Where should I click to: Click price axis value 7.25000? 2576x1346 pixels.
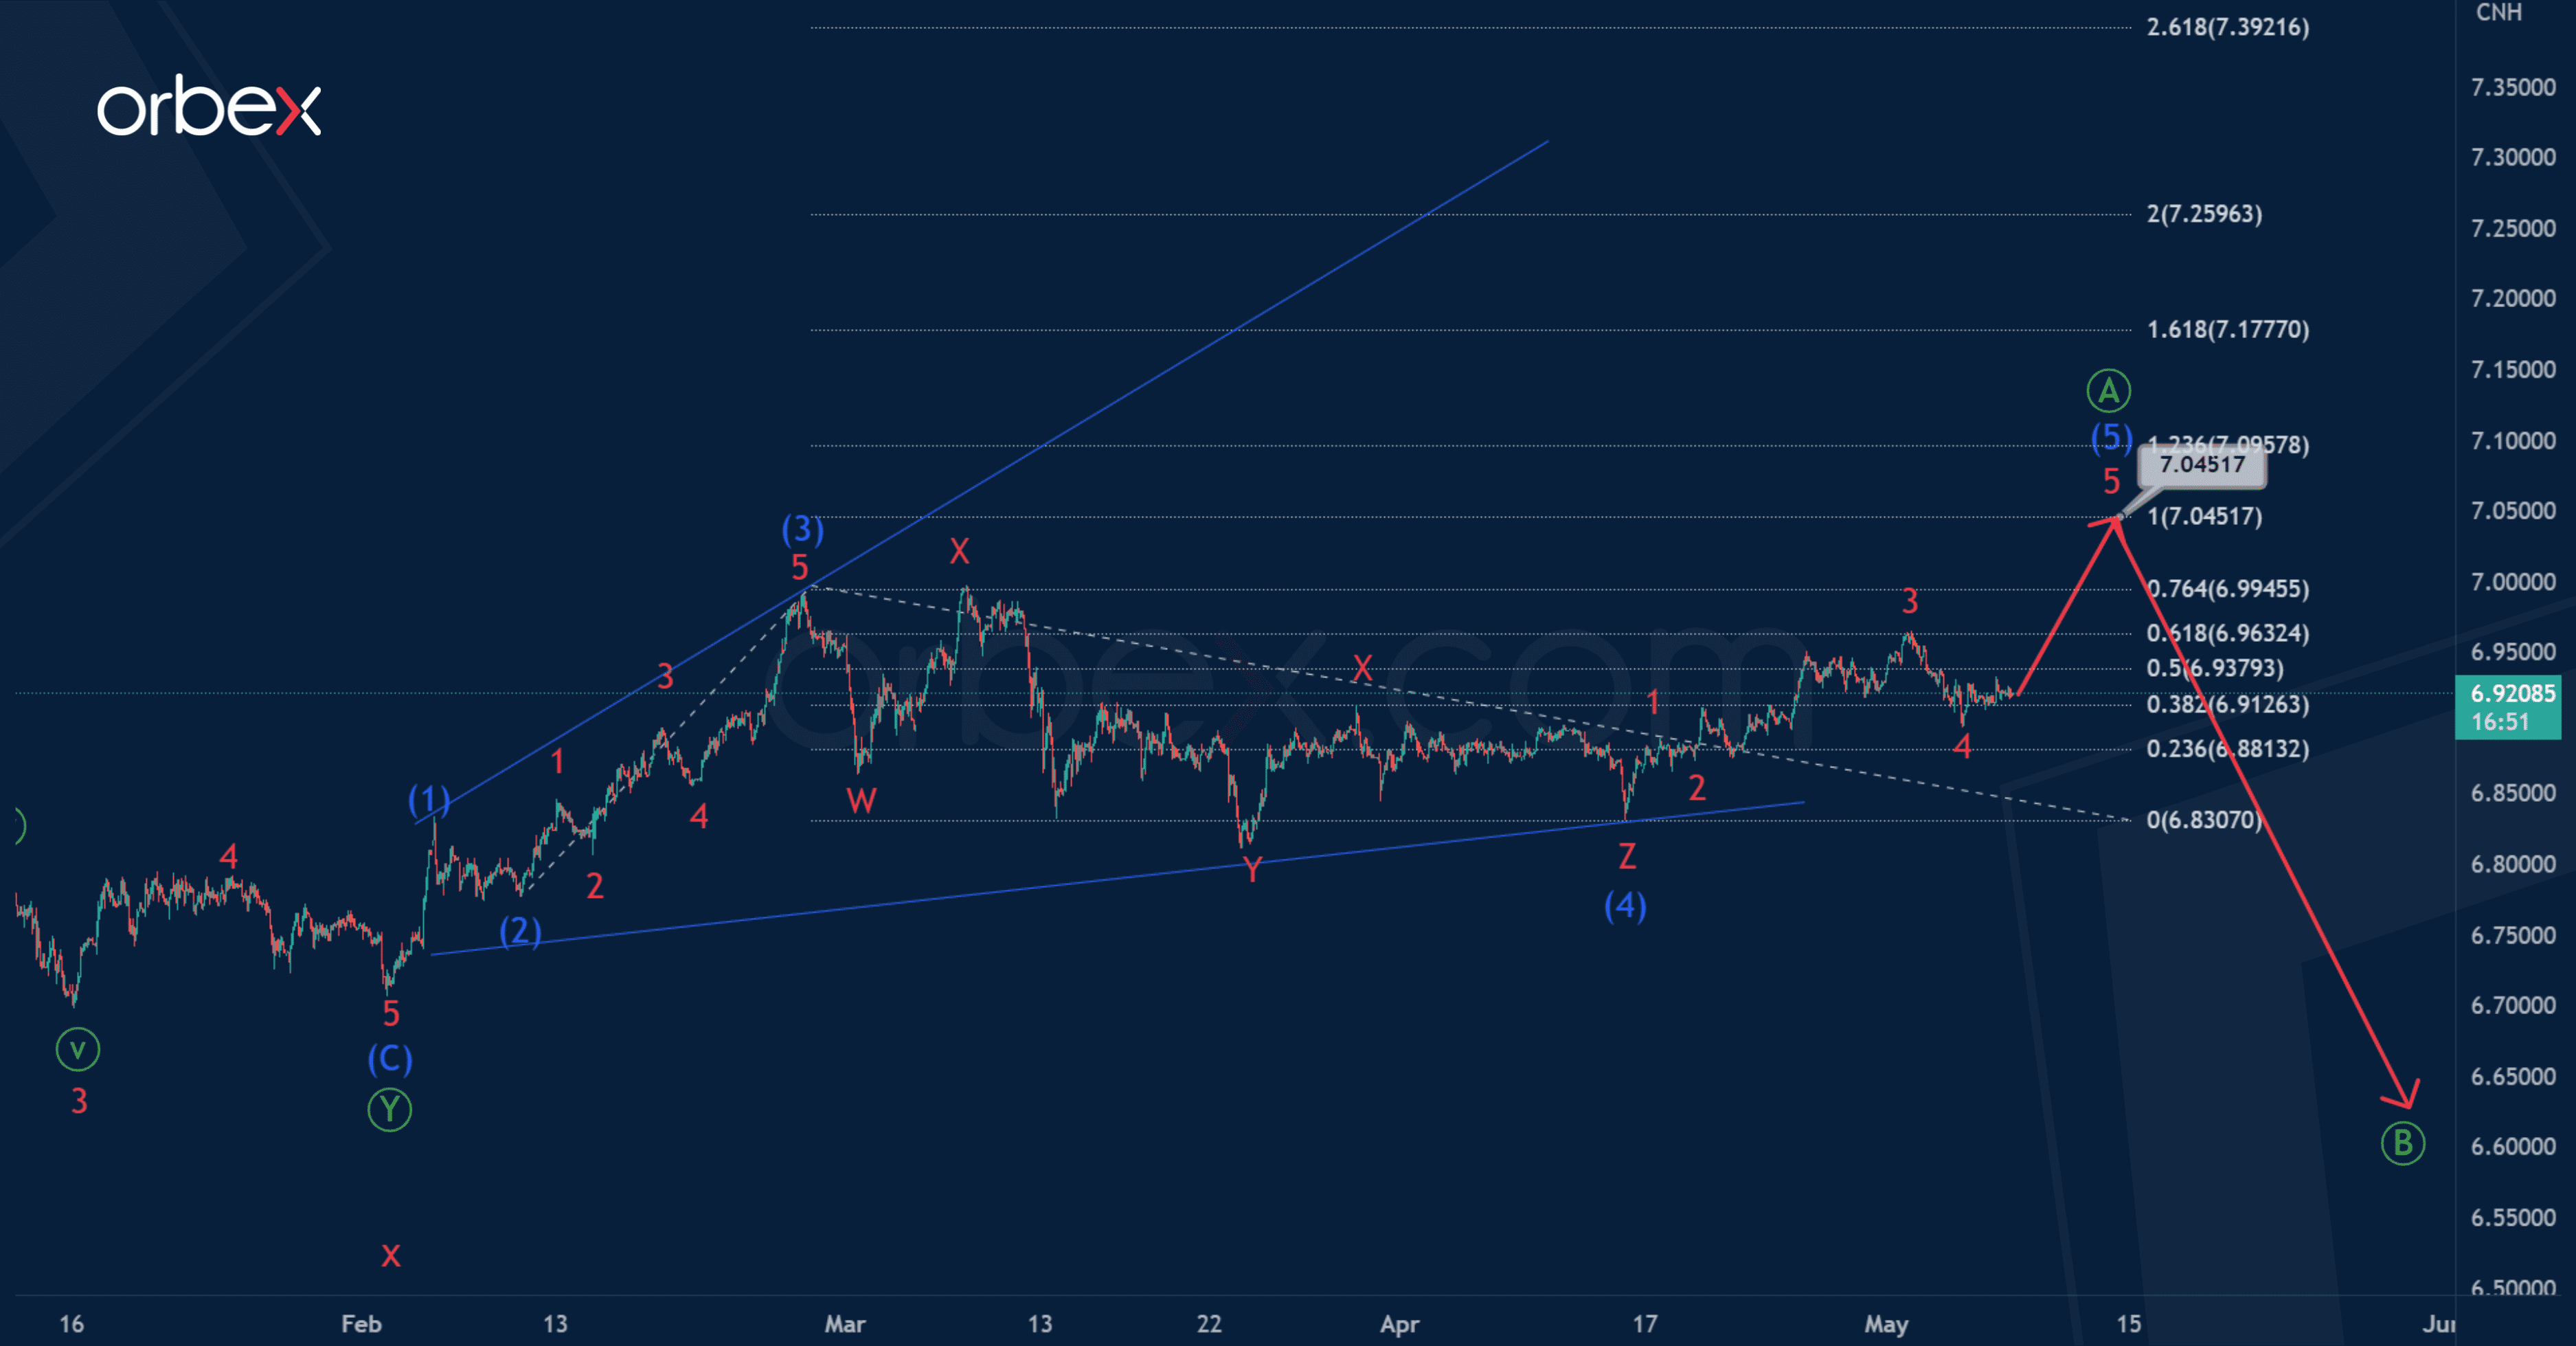2513,229
